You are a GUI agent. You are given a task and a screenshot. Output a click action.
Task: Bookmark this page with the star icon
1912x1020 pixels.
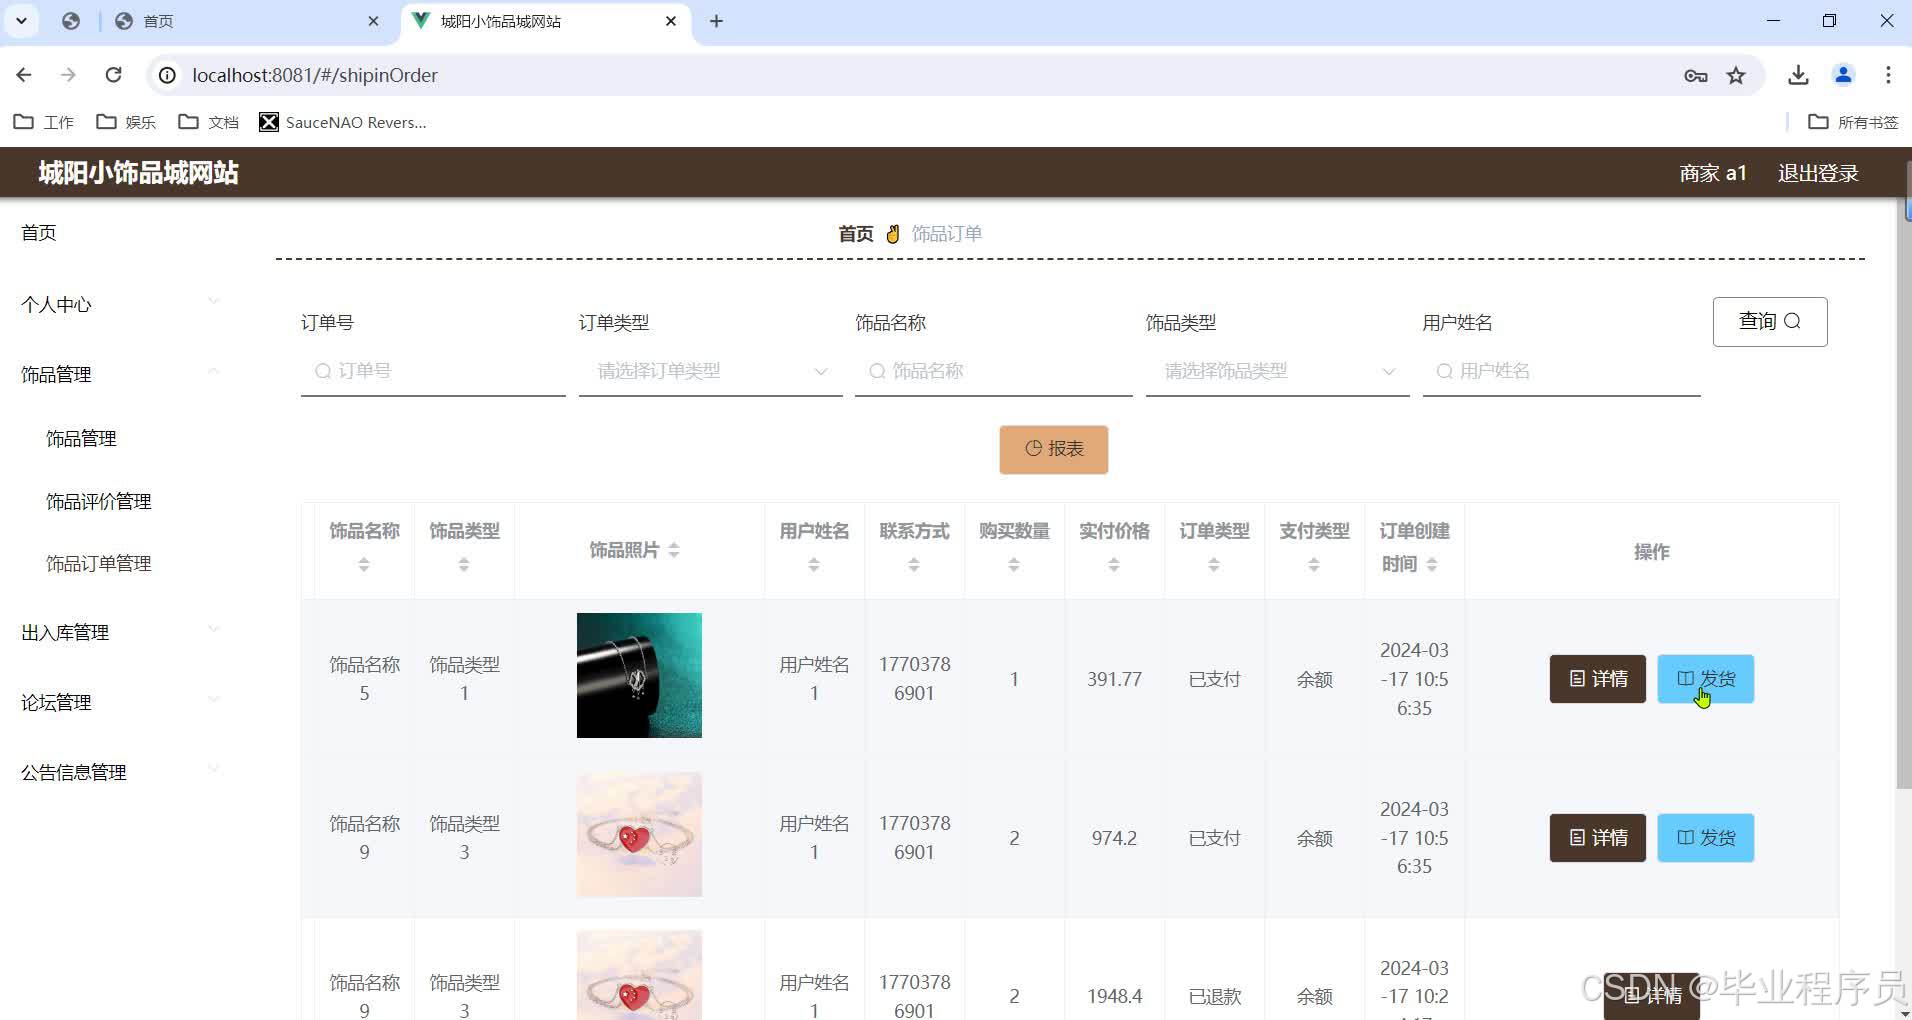point(1736,75)
